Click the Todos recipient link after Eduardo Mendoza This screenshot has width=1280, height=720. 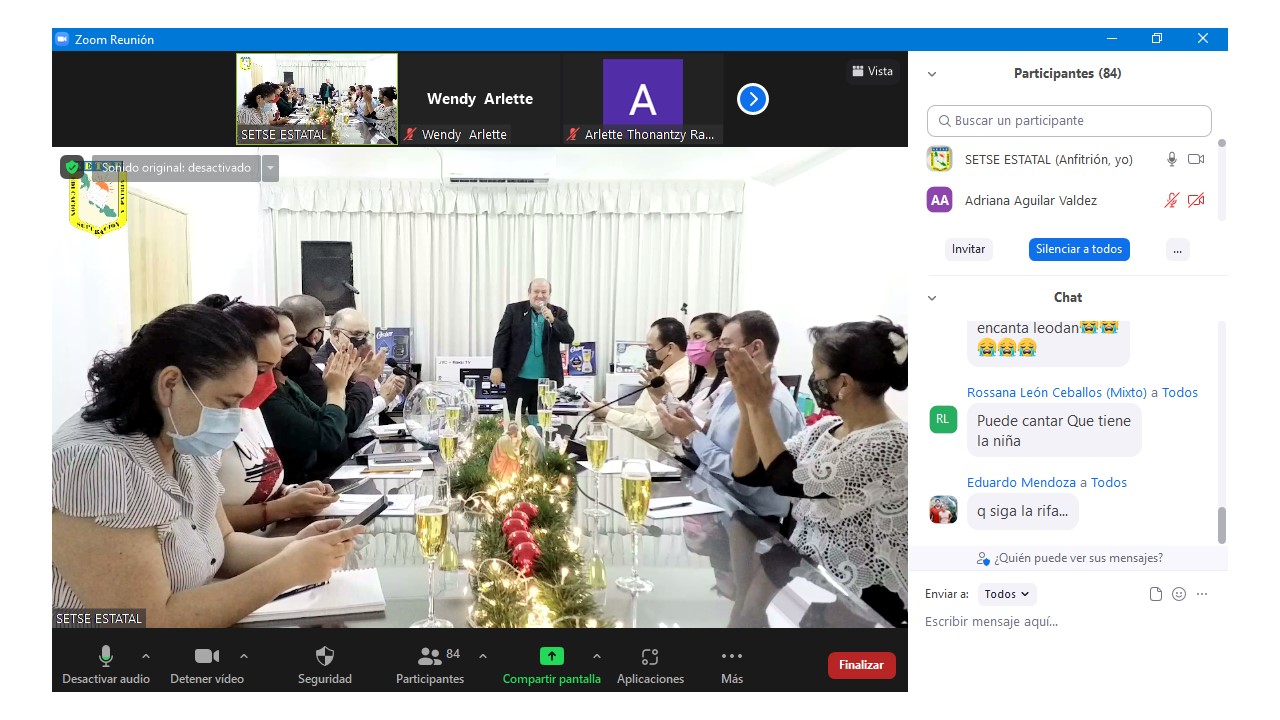[x=1109, y=482]
